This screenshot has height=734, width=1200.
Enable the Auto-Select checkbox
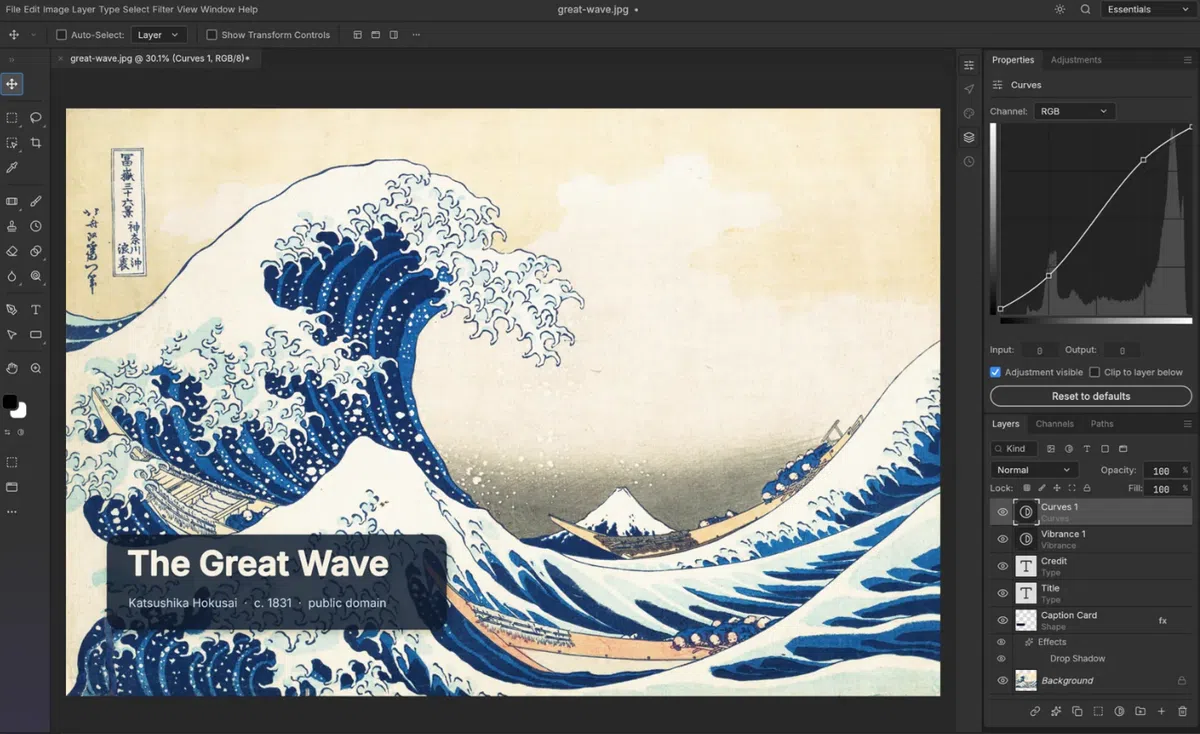61,35
